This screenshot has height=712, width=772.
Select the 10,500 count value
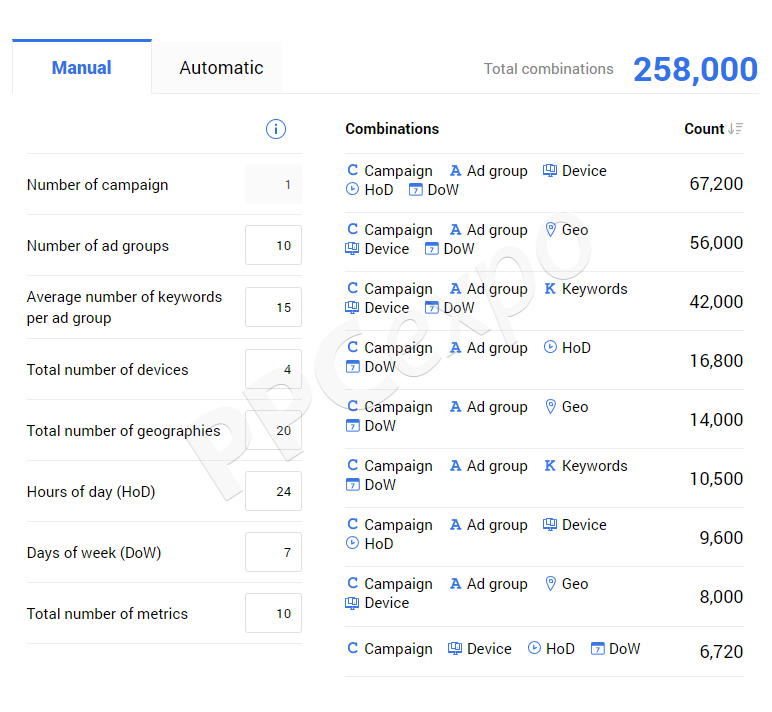point(716,479)
